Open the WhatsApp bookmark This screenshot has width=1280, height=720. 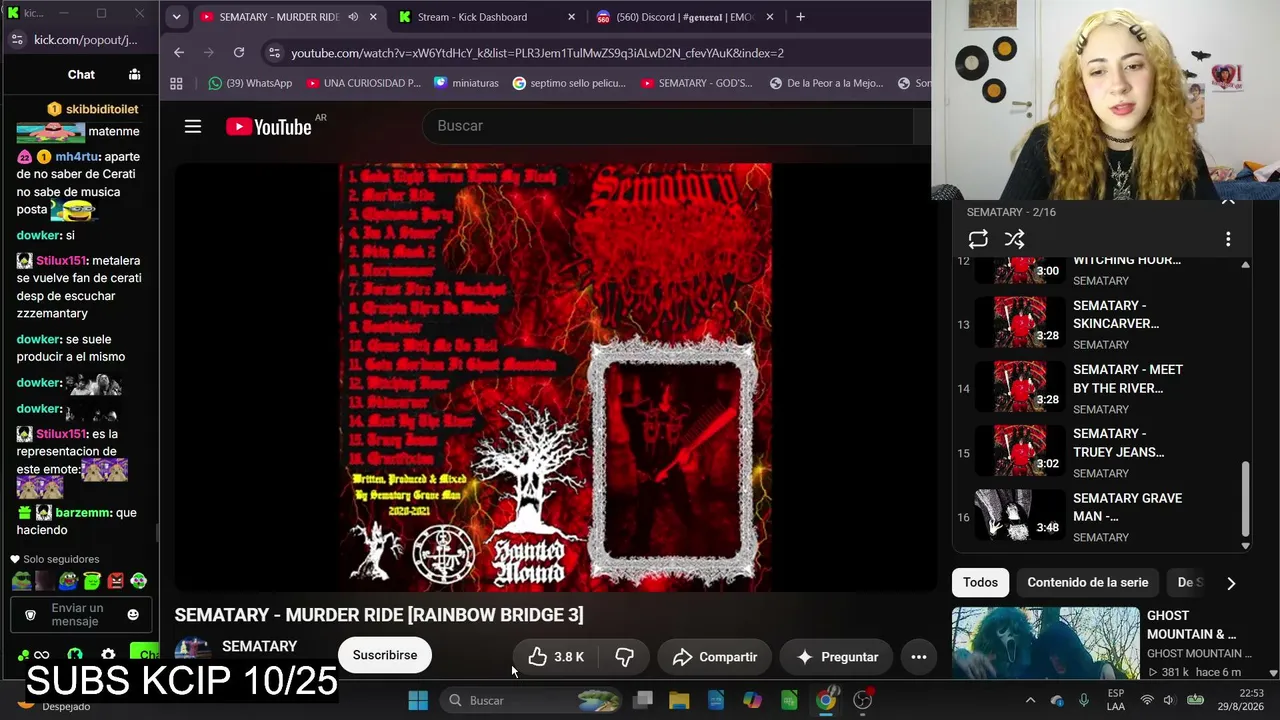[250, 84]
